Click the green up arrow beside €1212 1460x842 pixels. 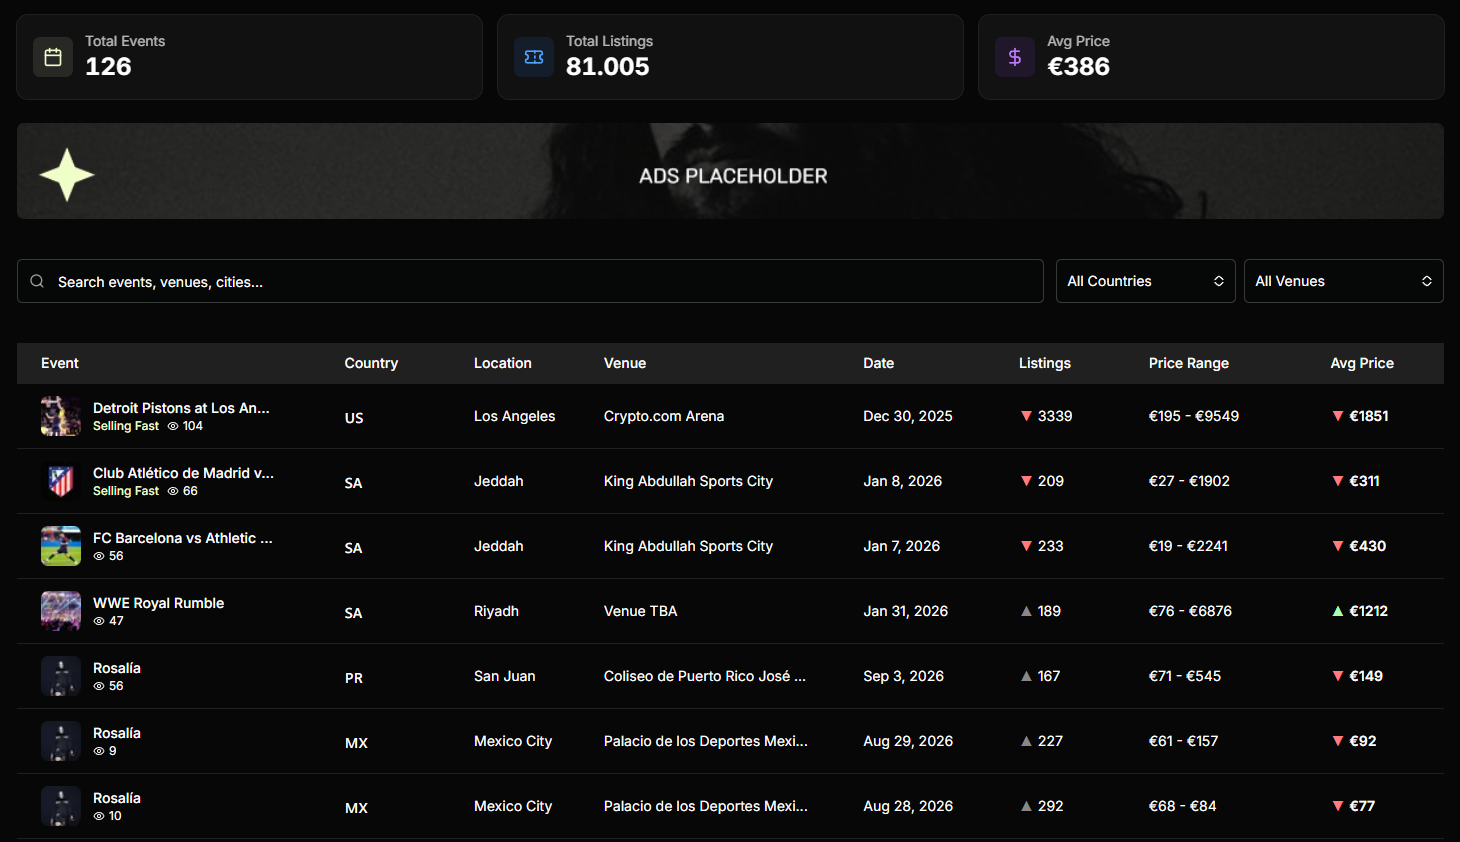click(x=1338, y=611)
